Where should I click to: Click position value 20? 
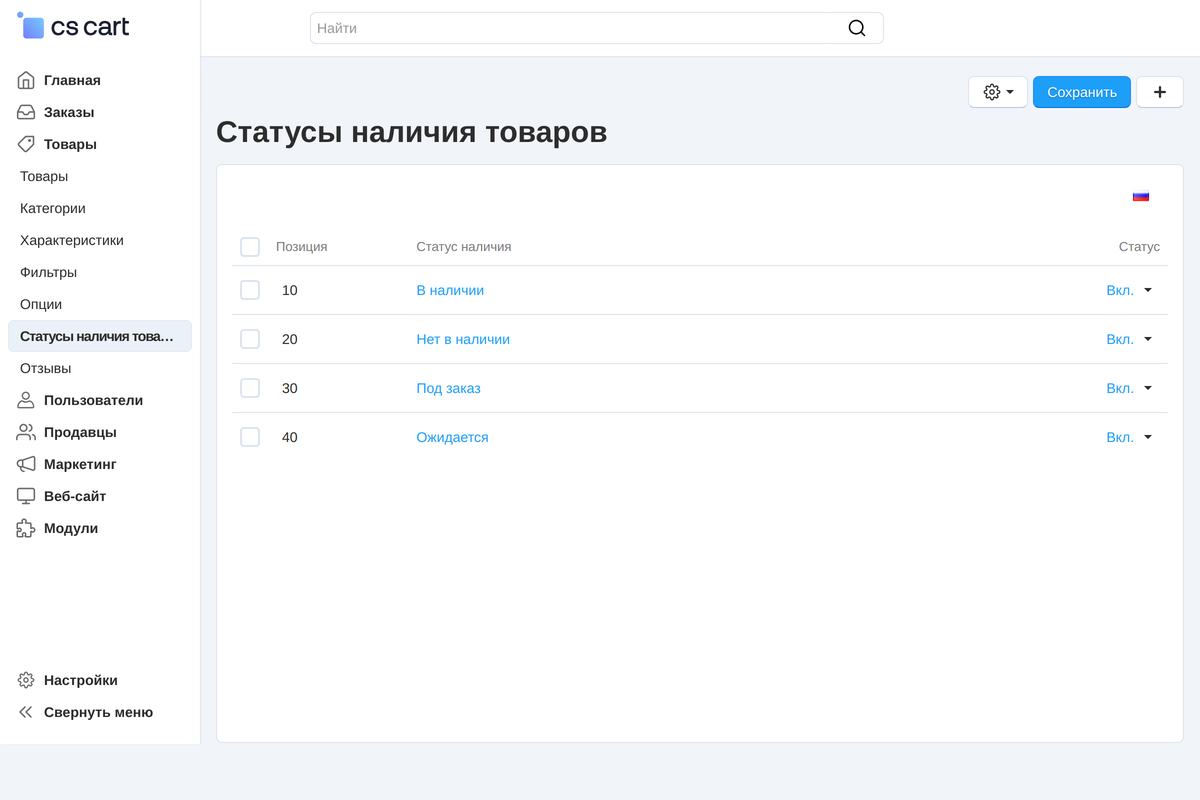pyautogui.click(x=290, y=339)
